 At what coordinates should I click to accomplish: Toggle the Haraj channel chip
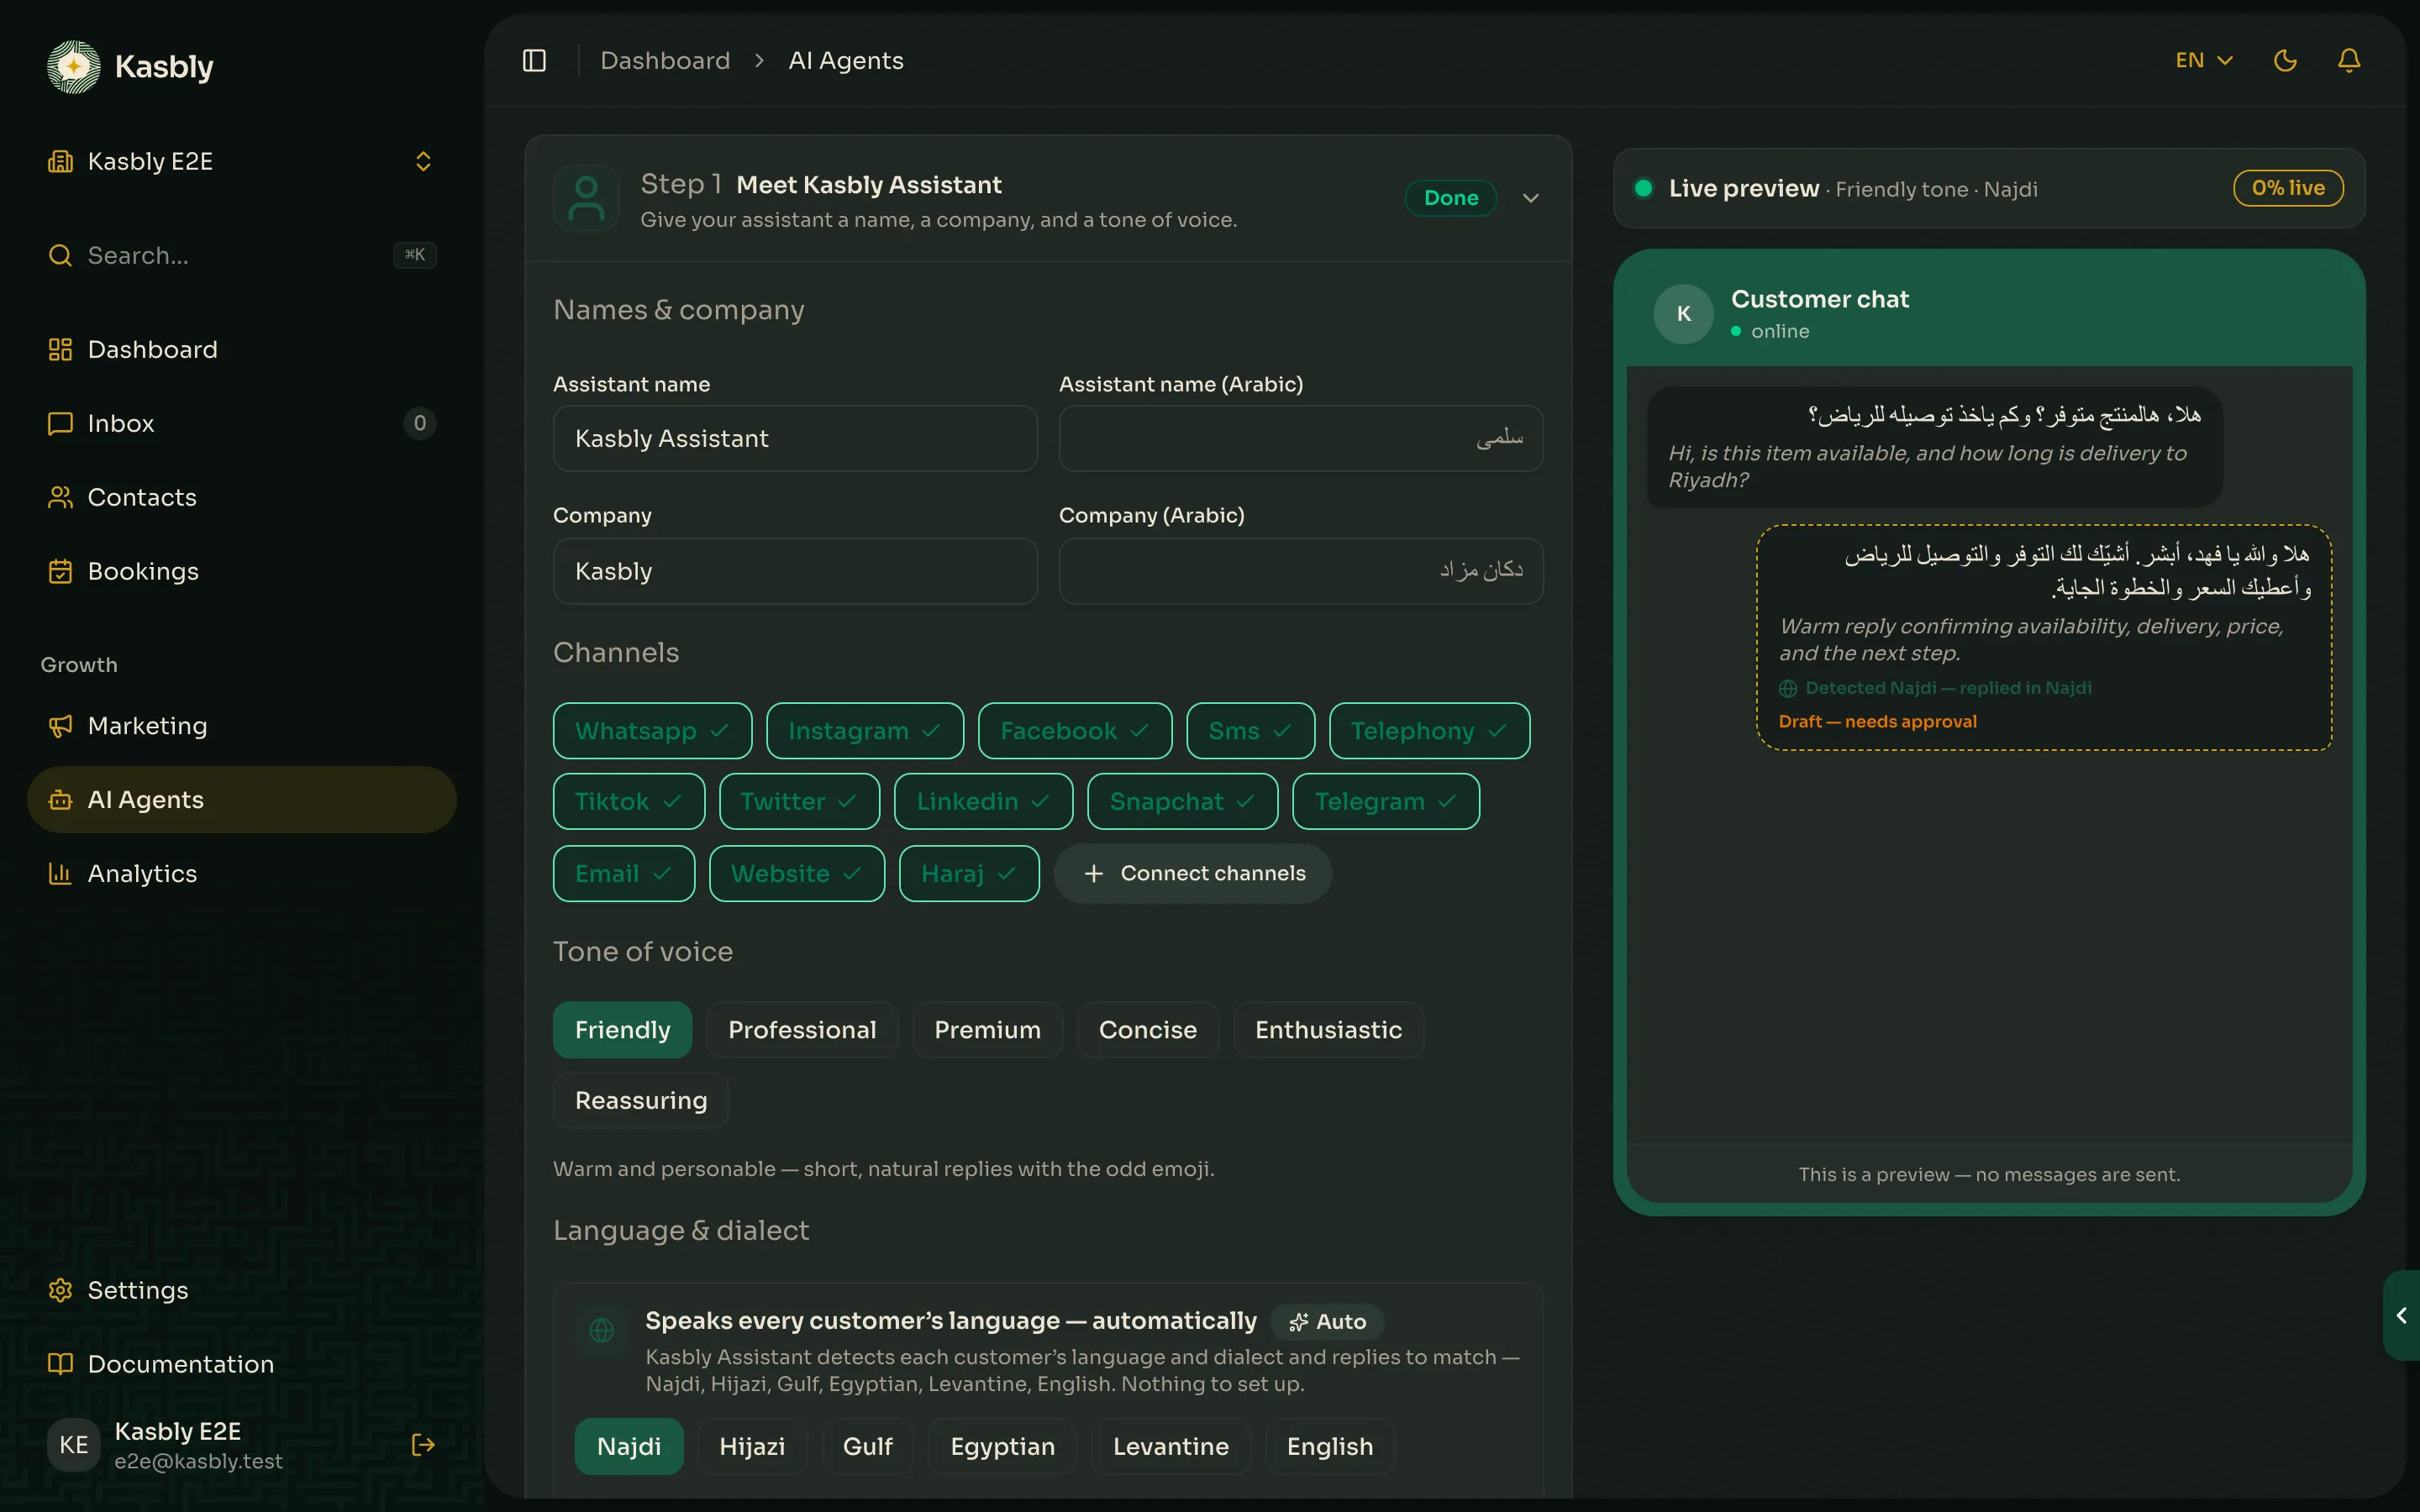(x=969, y=873)
